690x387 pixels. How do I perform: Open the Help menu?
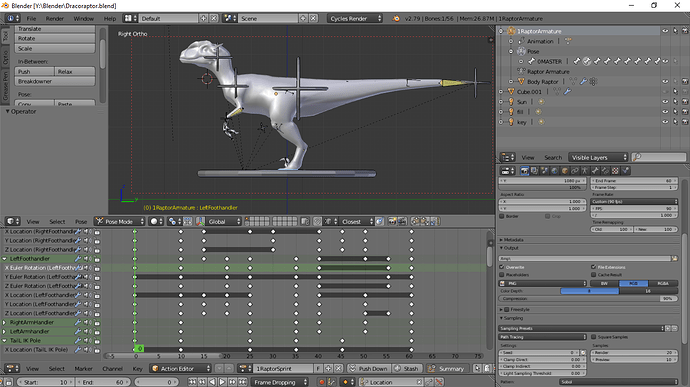[110, 18]
